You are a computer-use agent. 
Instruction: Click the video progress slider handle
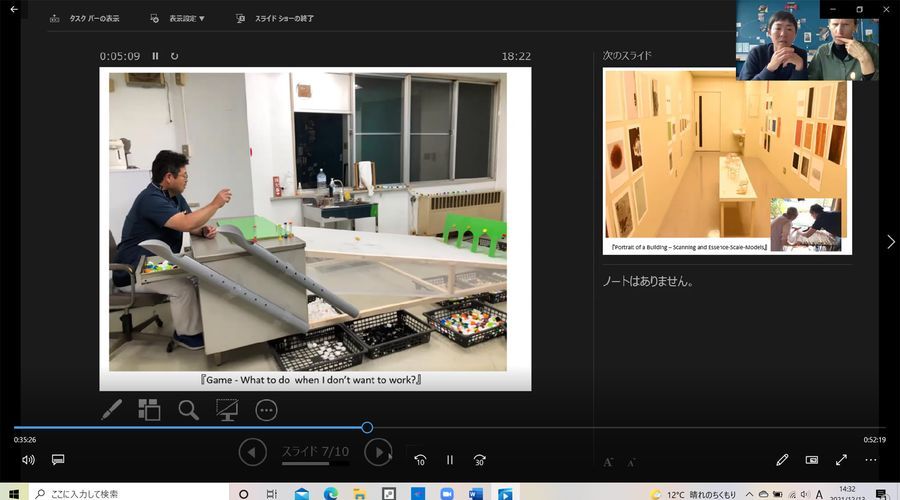(x=367, y=427)
